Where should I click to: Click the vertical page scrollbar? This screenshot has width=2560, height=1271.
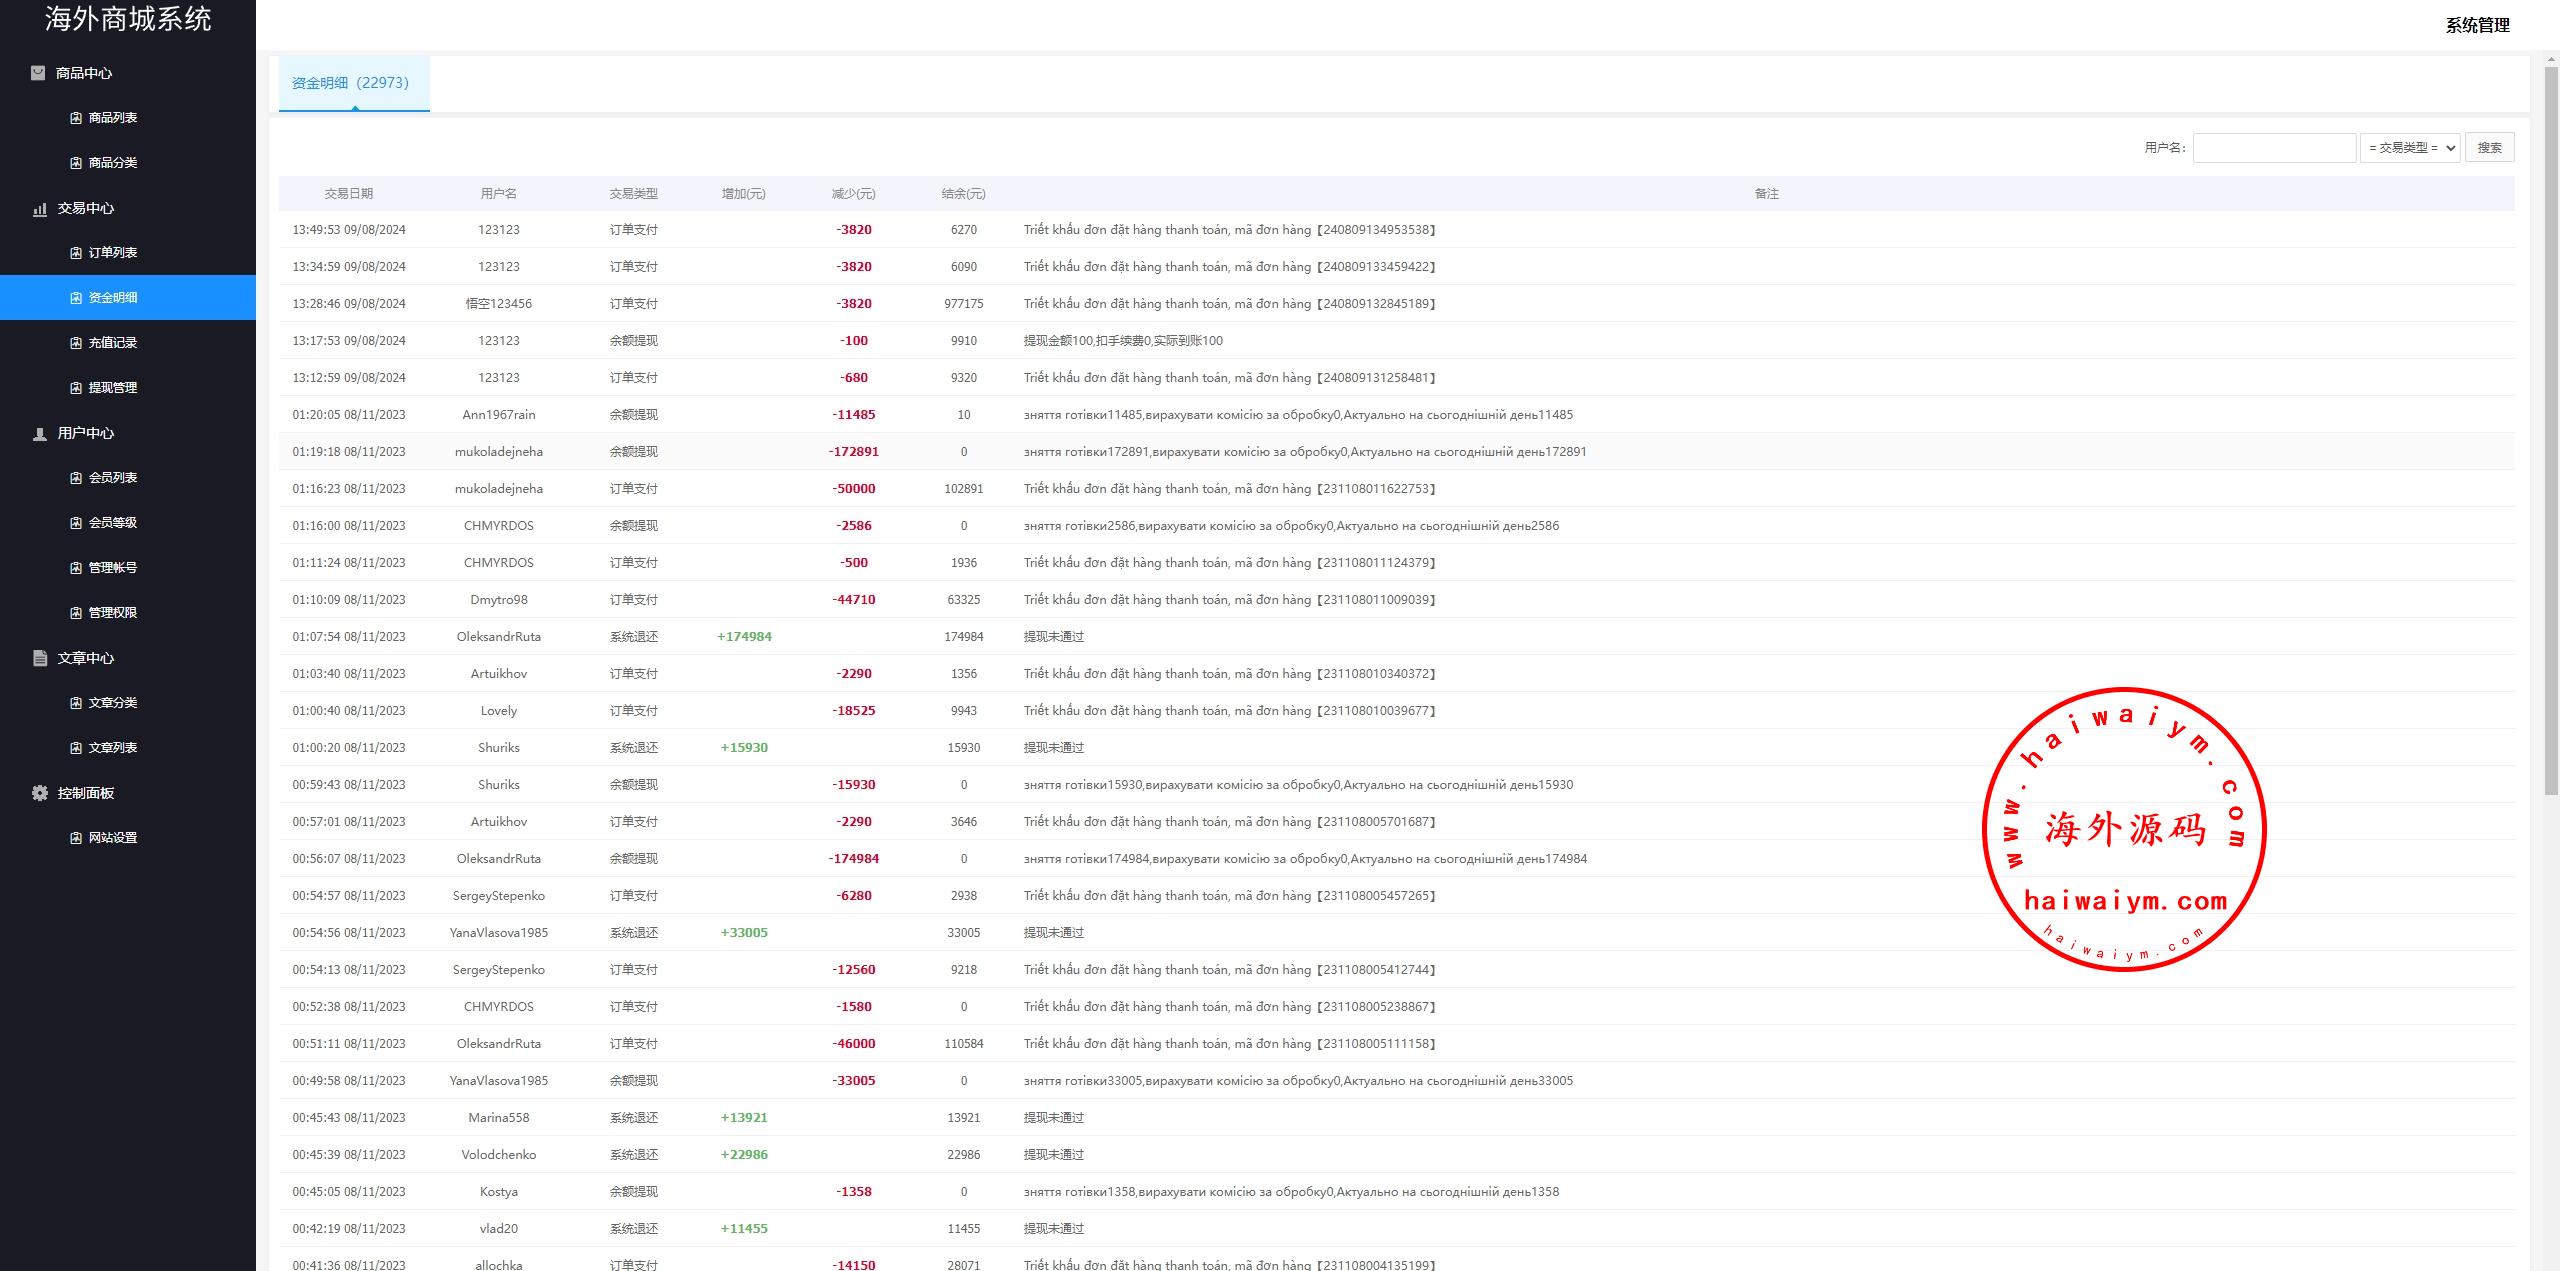click(2550, 430)
